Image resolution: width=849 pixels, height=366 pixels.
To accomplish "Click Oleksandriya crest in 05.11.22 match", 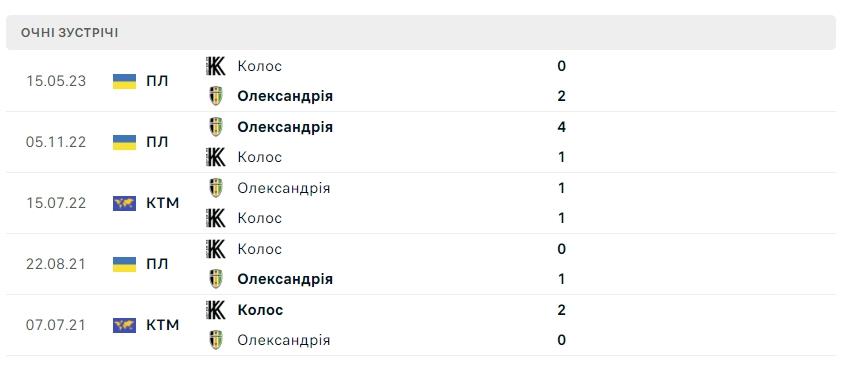I will point(215,127).
